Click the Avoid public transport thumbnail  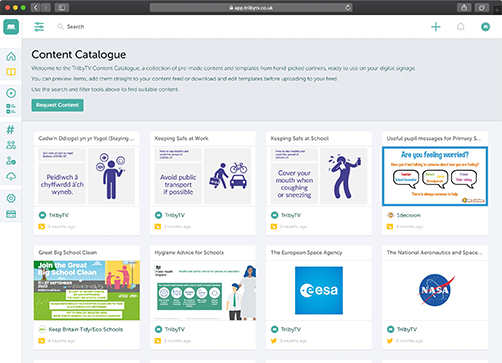203,176
